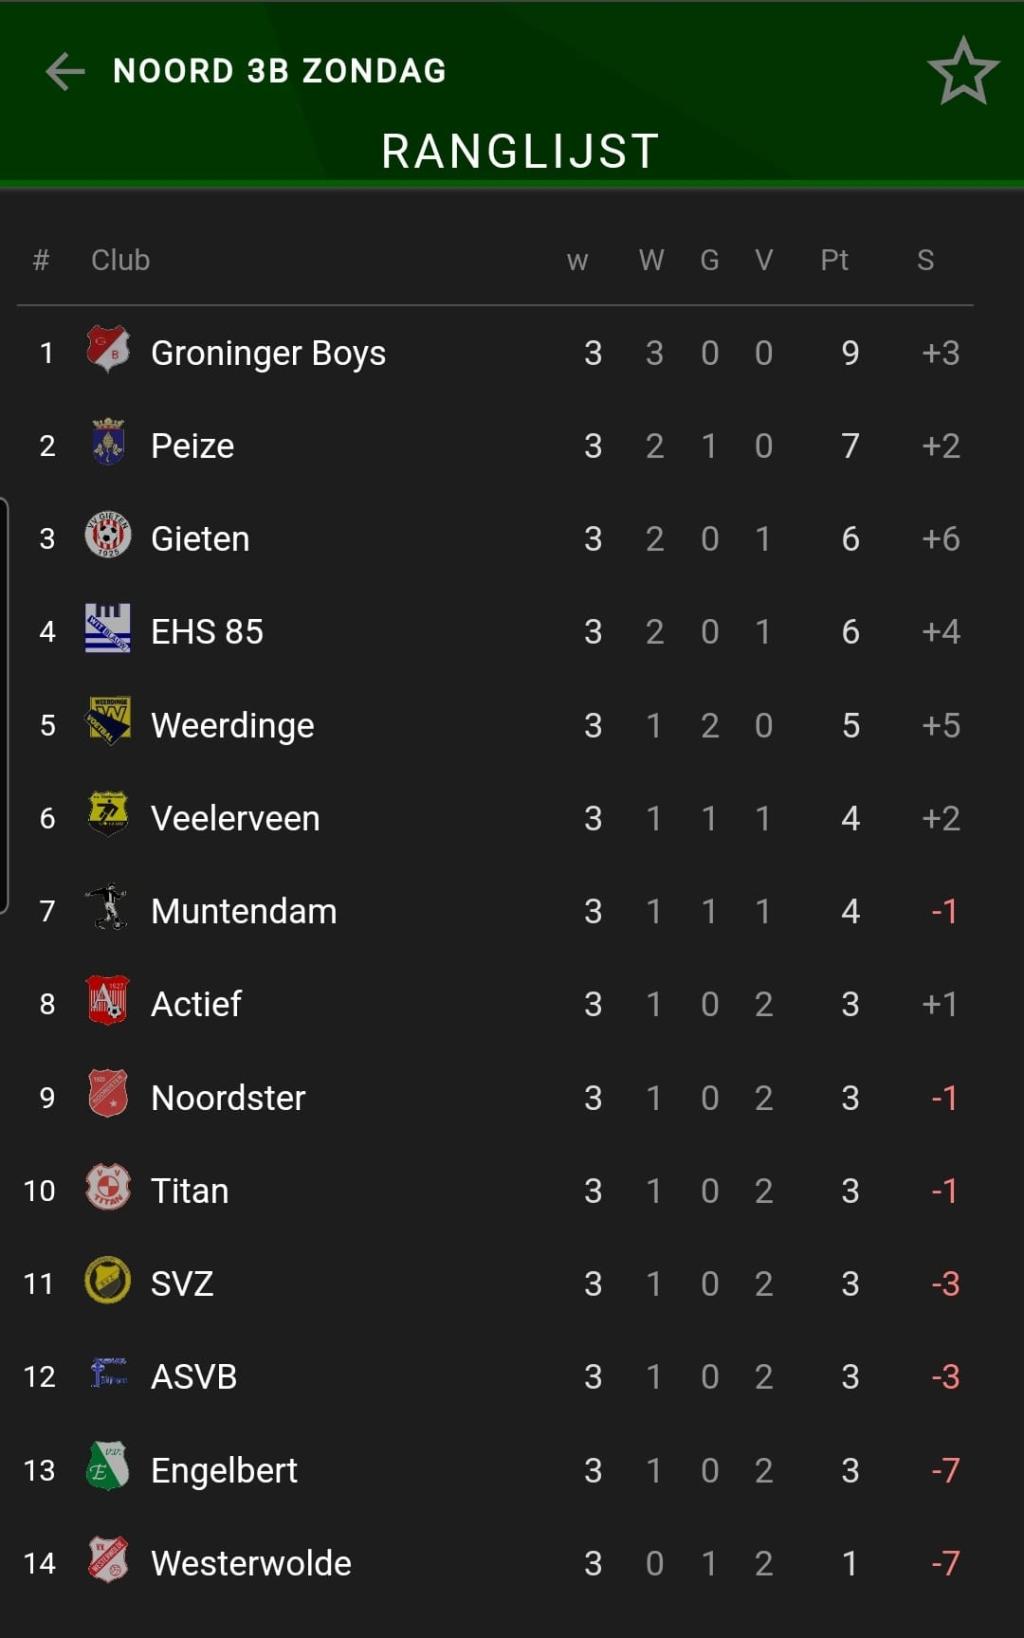Select the S goal difference column header
The height and width of the screenshot is (1638, 1024).
coord(926,260)
